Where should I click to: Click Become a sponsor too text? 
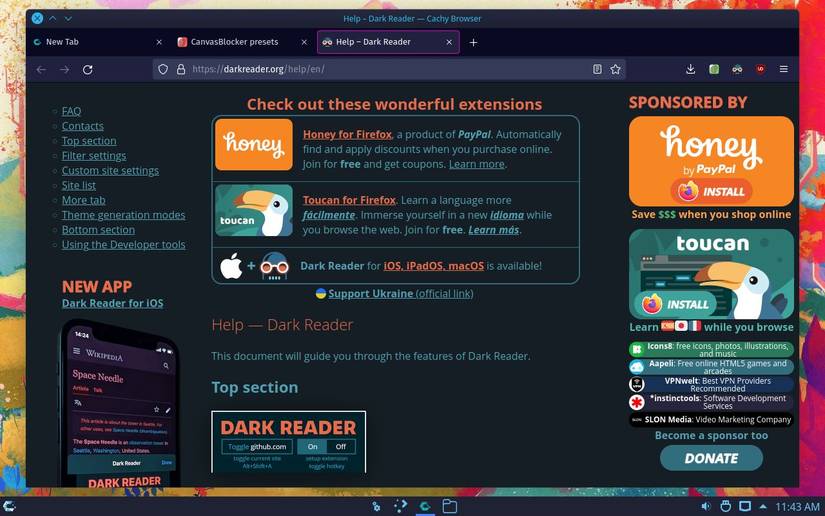coord(711,436)
